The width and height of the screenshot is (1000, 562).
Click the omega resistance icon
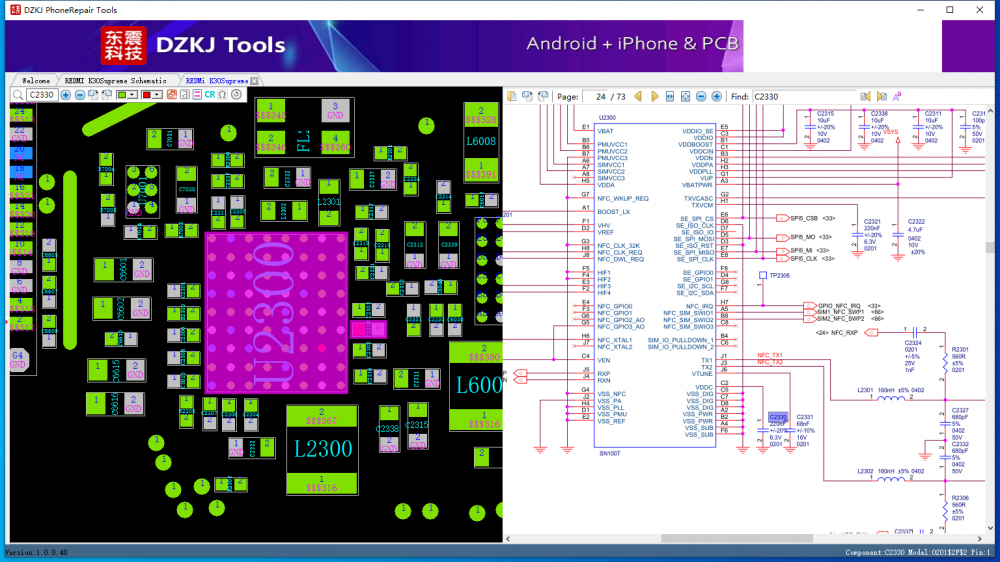pyautogui.click(x=222, y=95)
